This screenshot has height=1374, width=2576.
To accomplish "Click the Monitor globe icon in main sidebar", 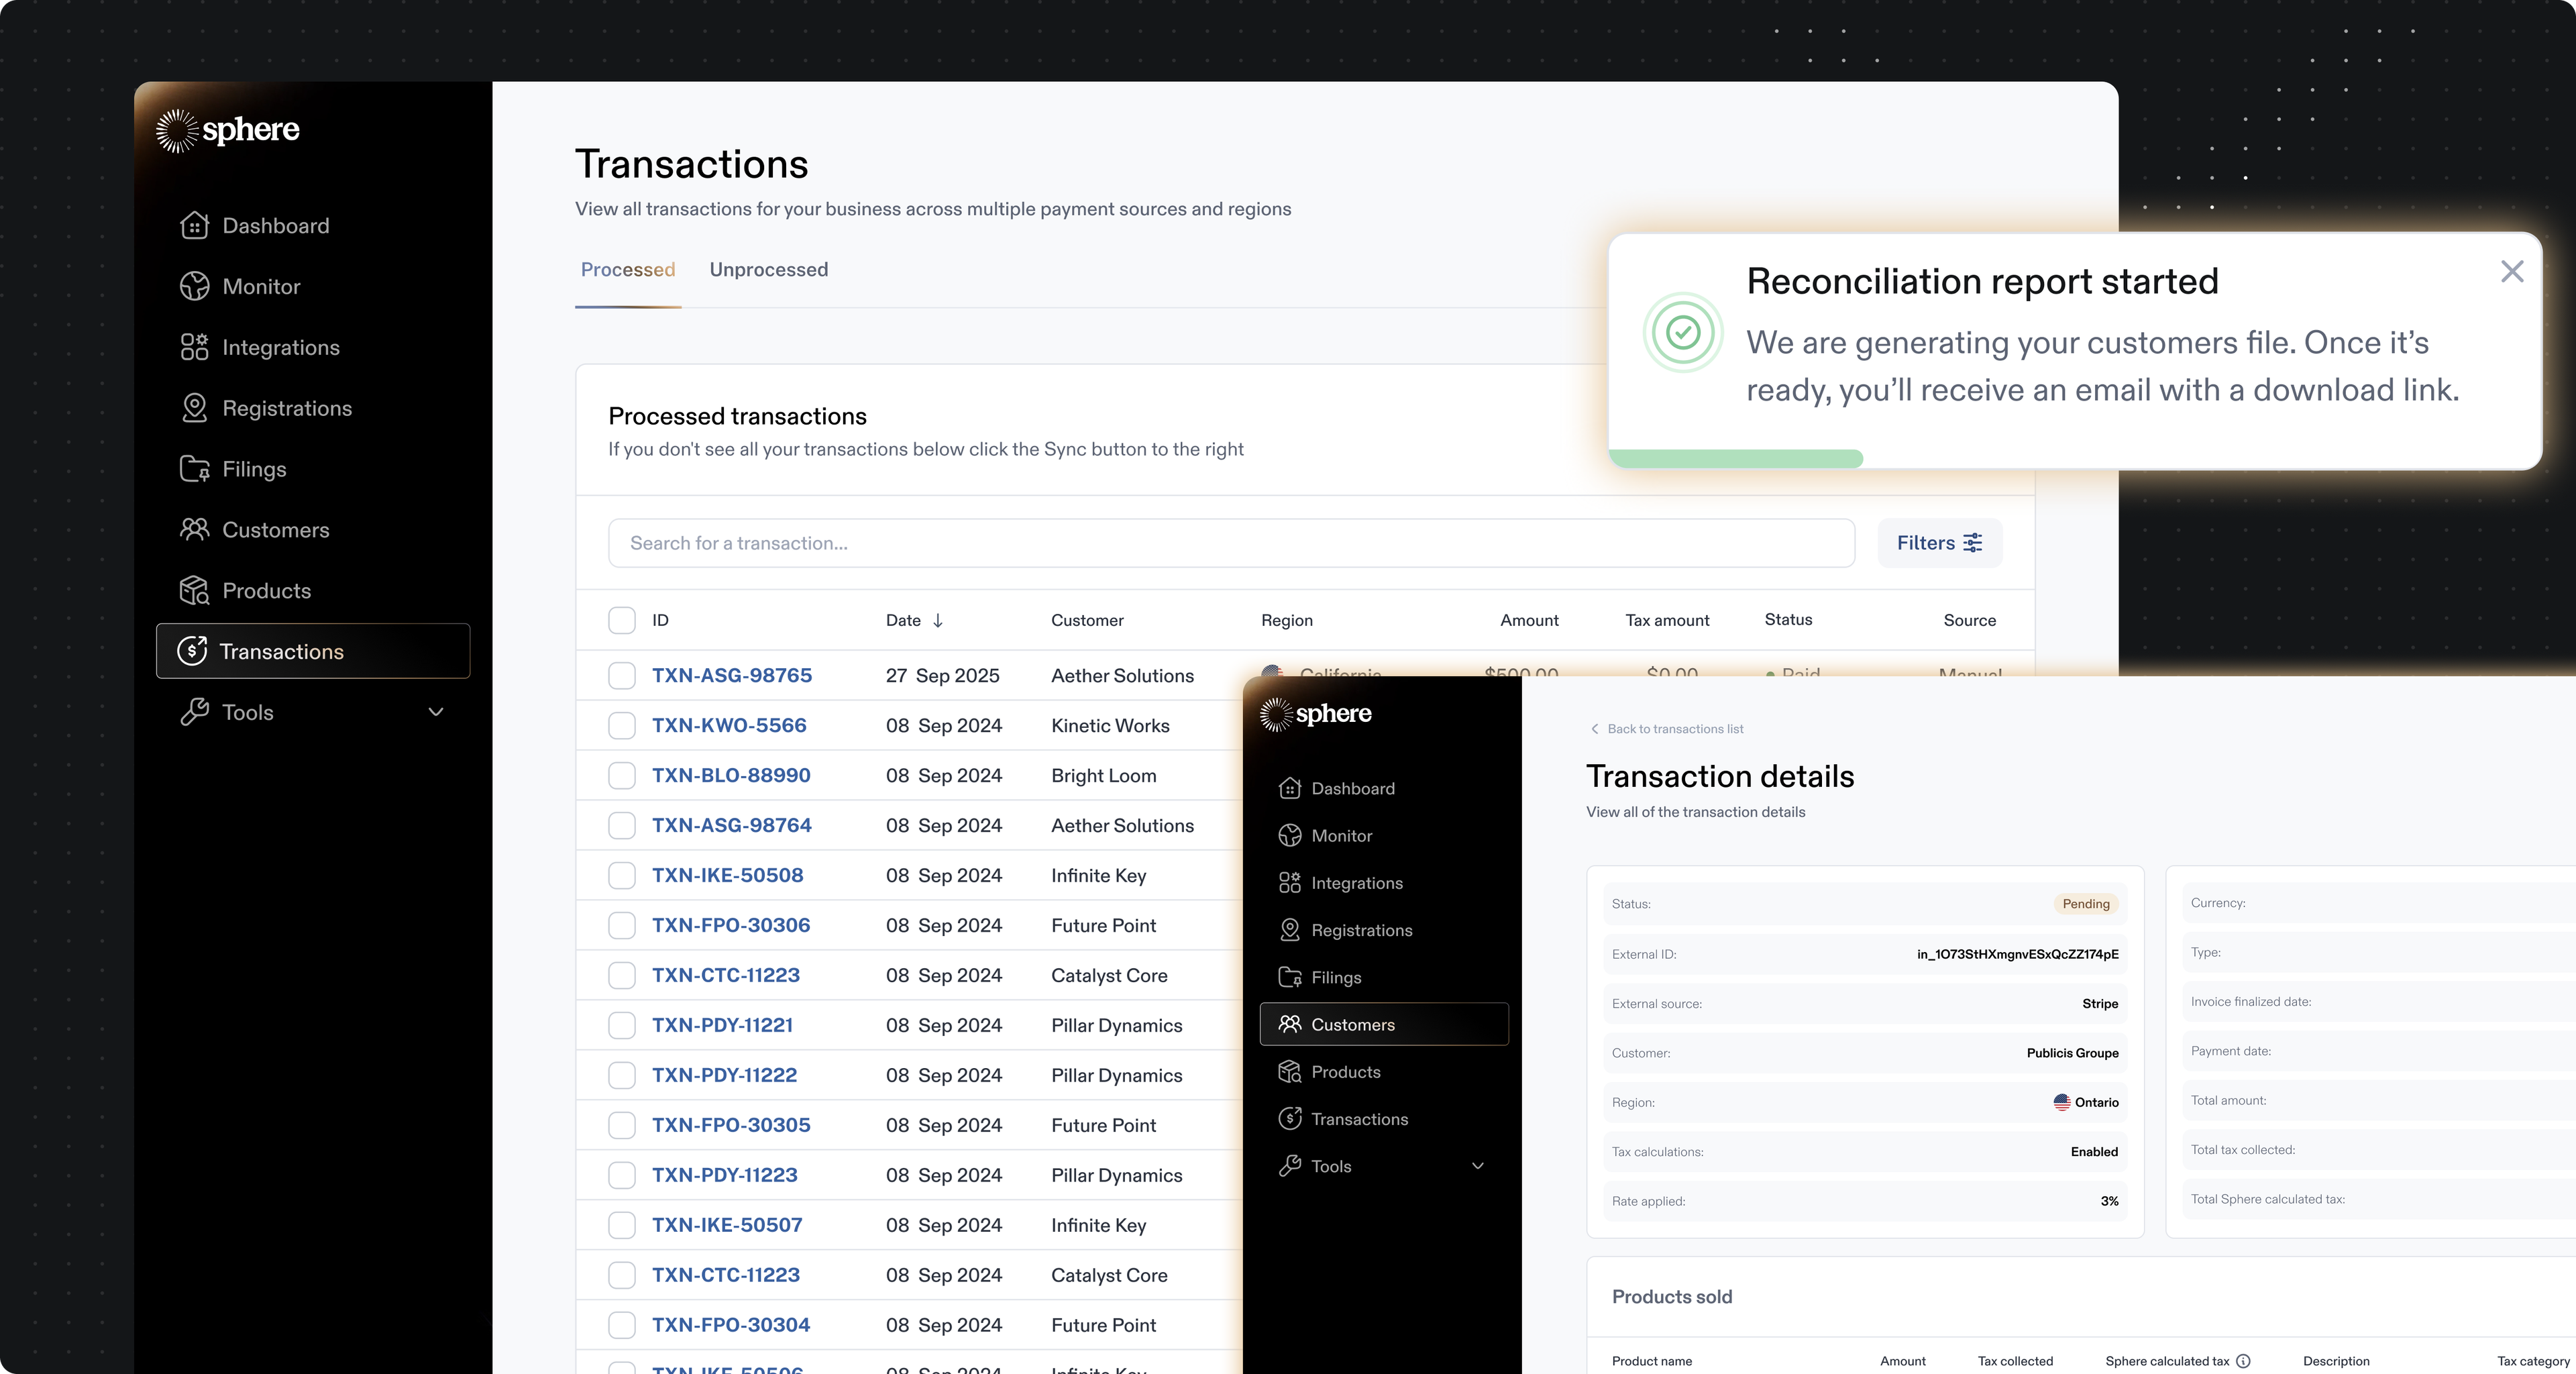I will [194, 287].
